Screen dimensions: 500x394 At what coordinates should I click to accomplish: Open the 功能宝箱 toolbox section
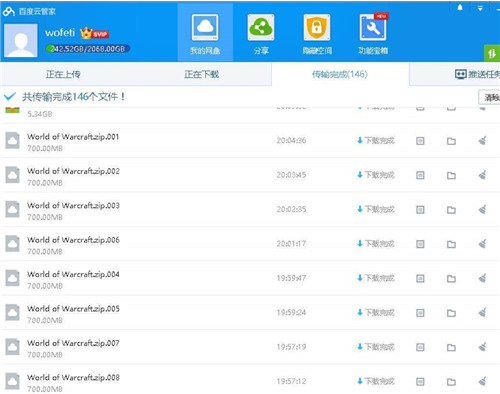(373, 33)
